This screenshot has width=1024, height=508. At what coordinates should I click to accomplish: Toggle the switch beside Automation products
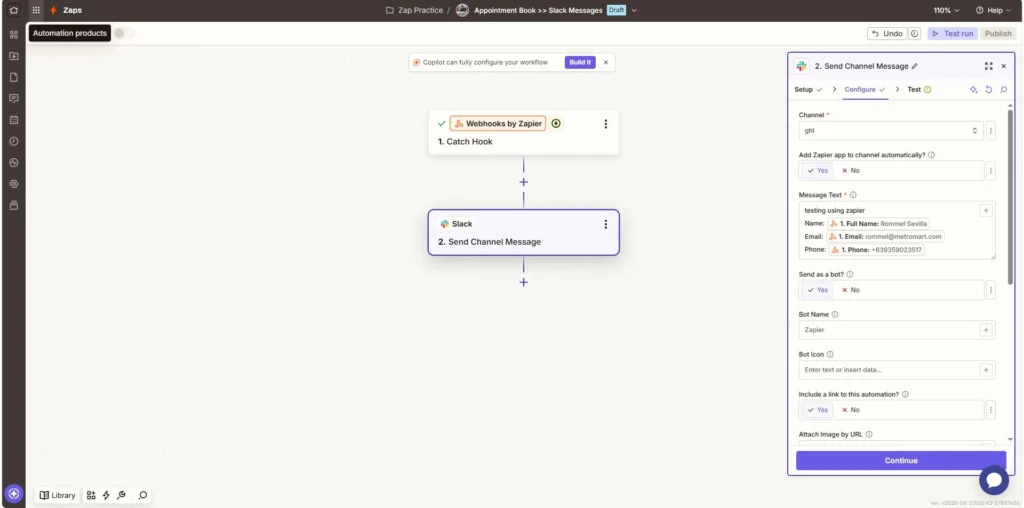[x=124, y=33]
